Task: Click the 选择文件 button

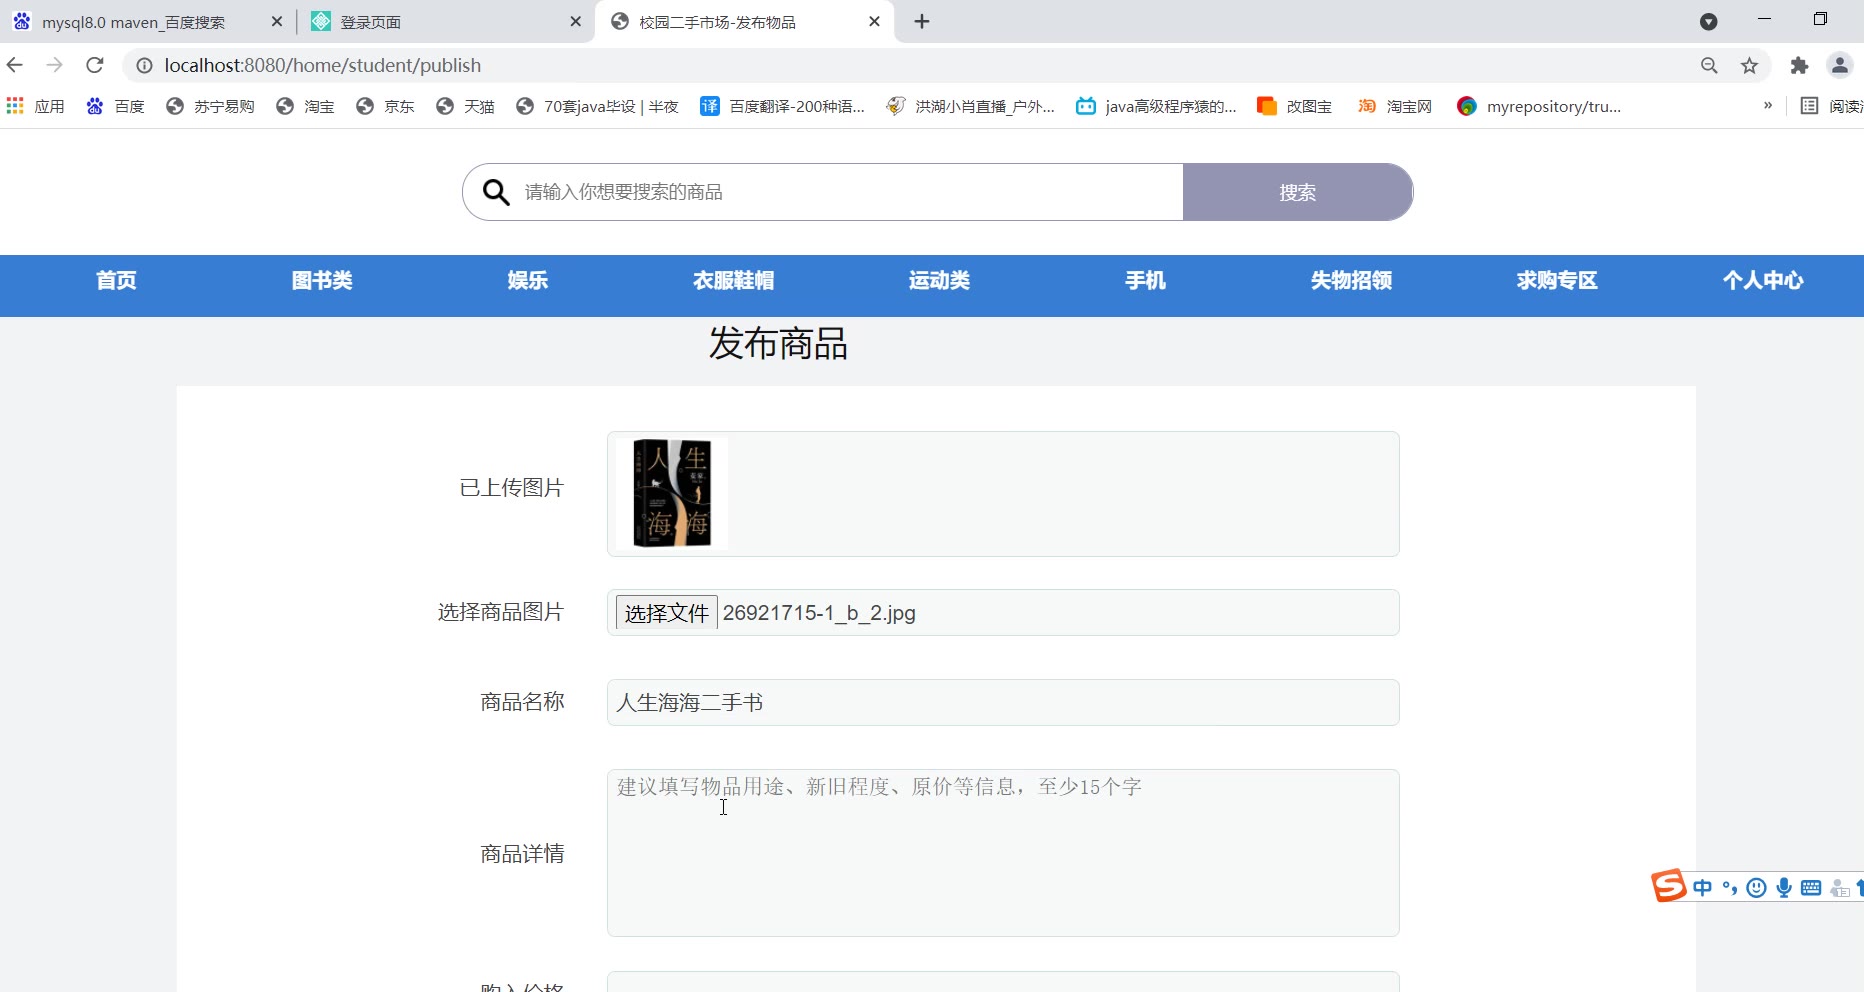Action: click(x=666, y=613)
